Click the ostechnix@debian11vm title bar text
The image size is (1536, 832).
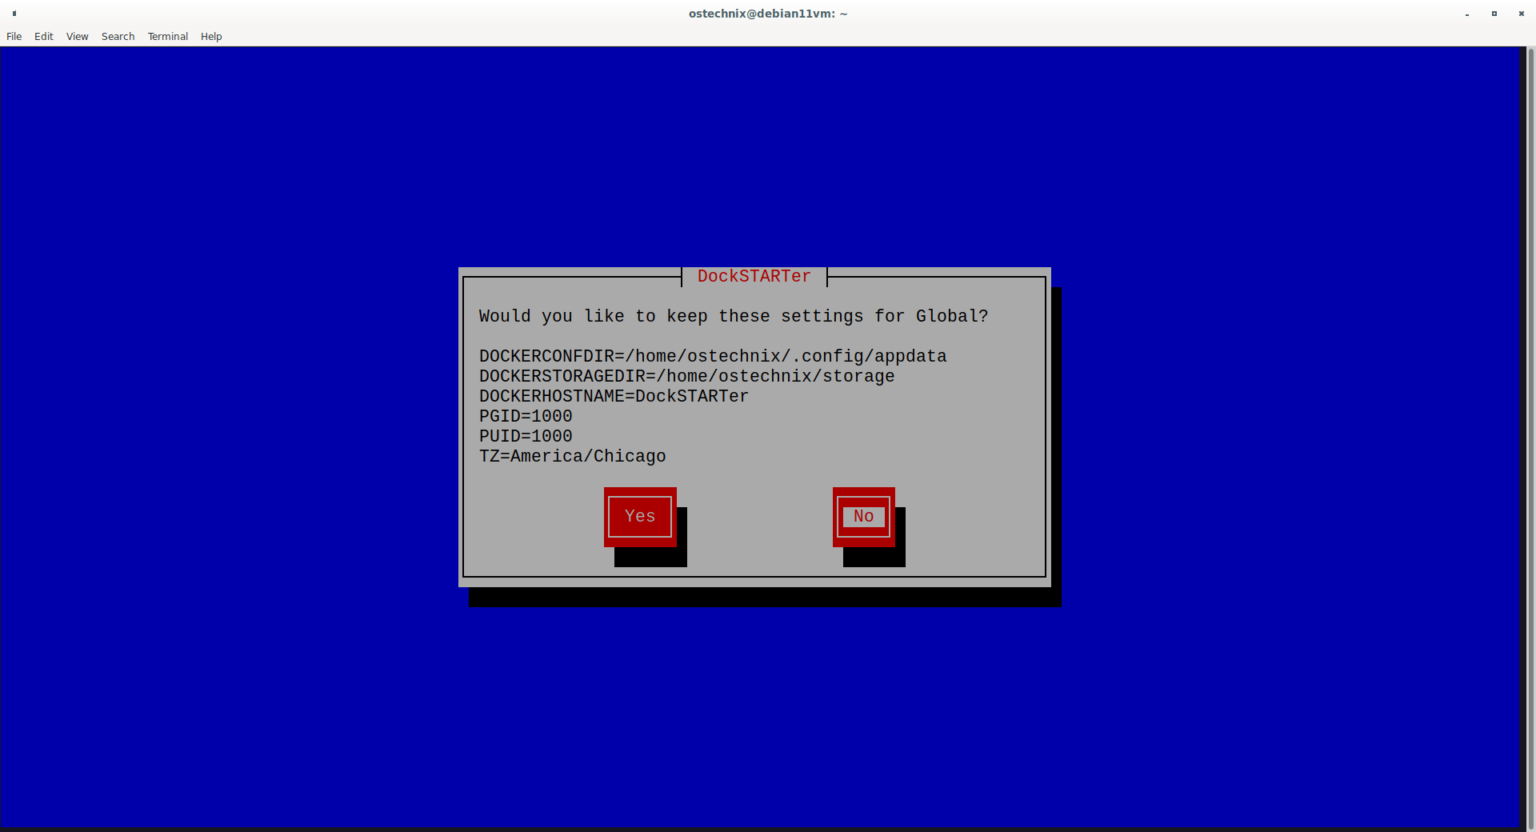(767, 13)
